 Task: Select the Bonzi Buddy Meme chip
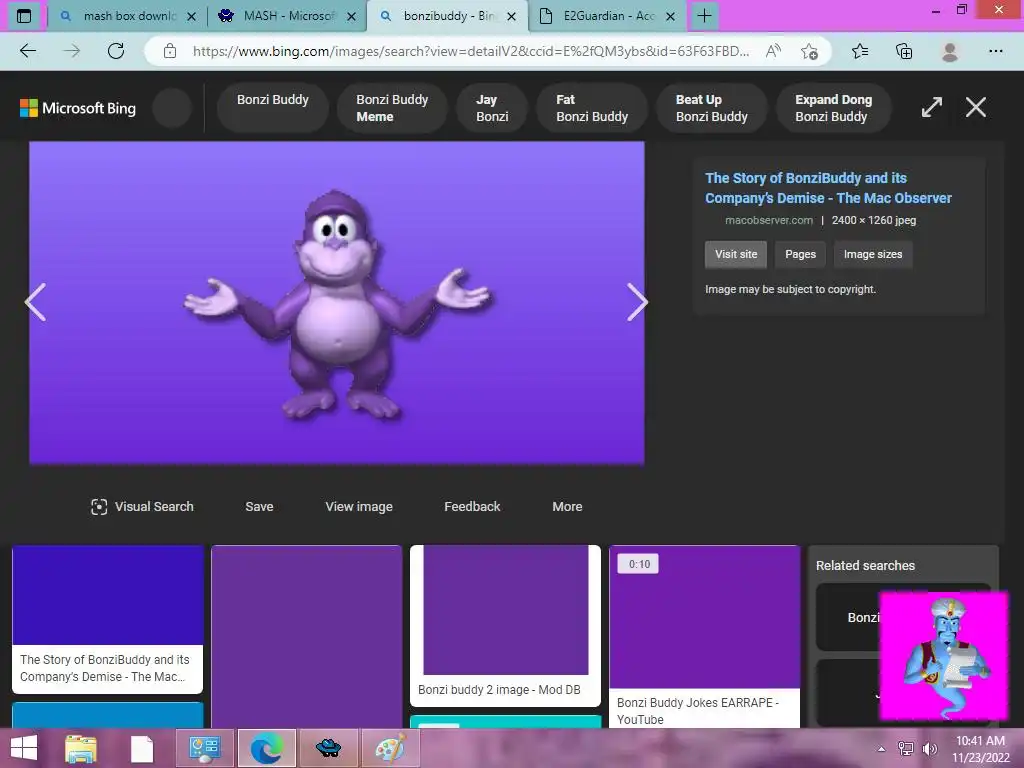[x=392, y=108]
